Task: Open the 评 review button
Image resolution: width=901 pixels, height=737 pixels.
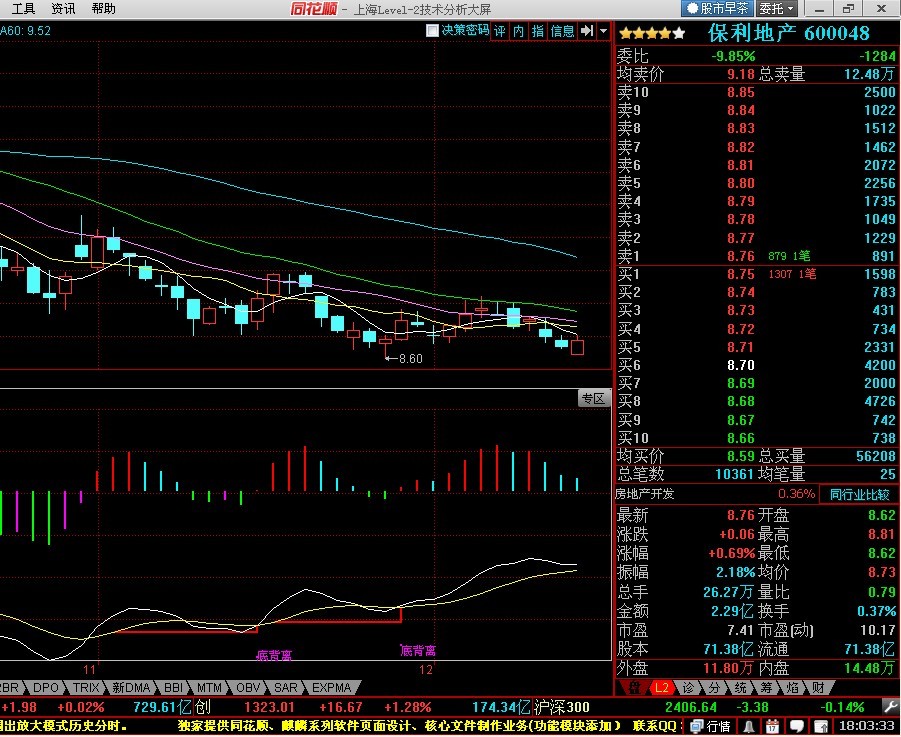Action: (500, 31)
